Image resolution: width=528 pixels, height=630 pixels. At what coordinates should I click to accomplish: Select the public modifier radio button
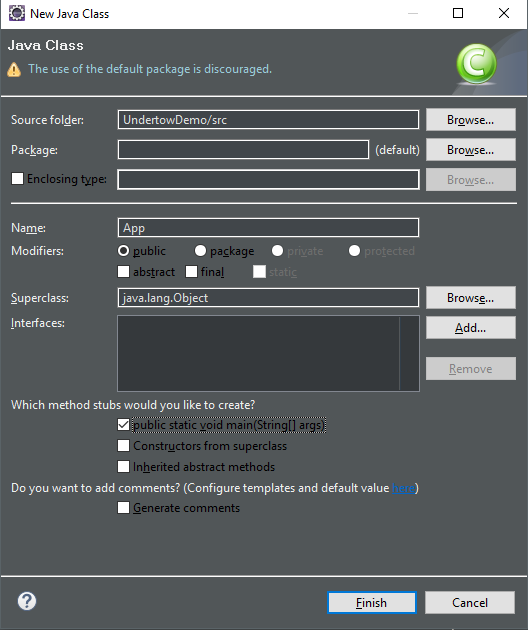coord(123,251)
